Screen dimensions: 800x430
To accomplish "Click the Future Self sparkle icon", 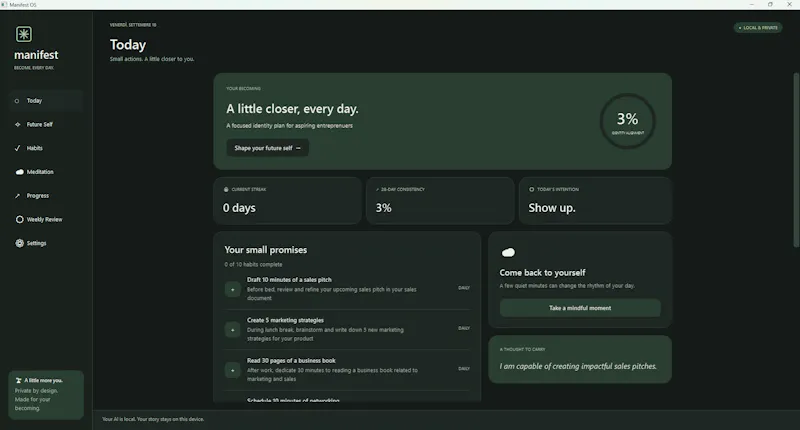I will tap(17, 124).
